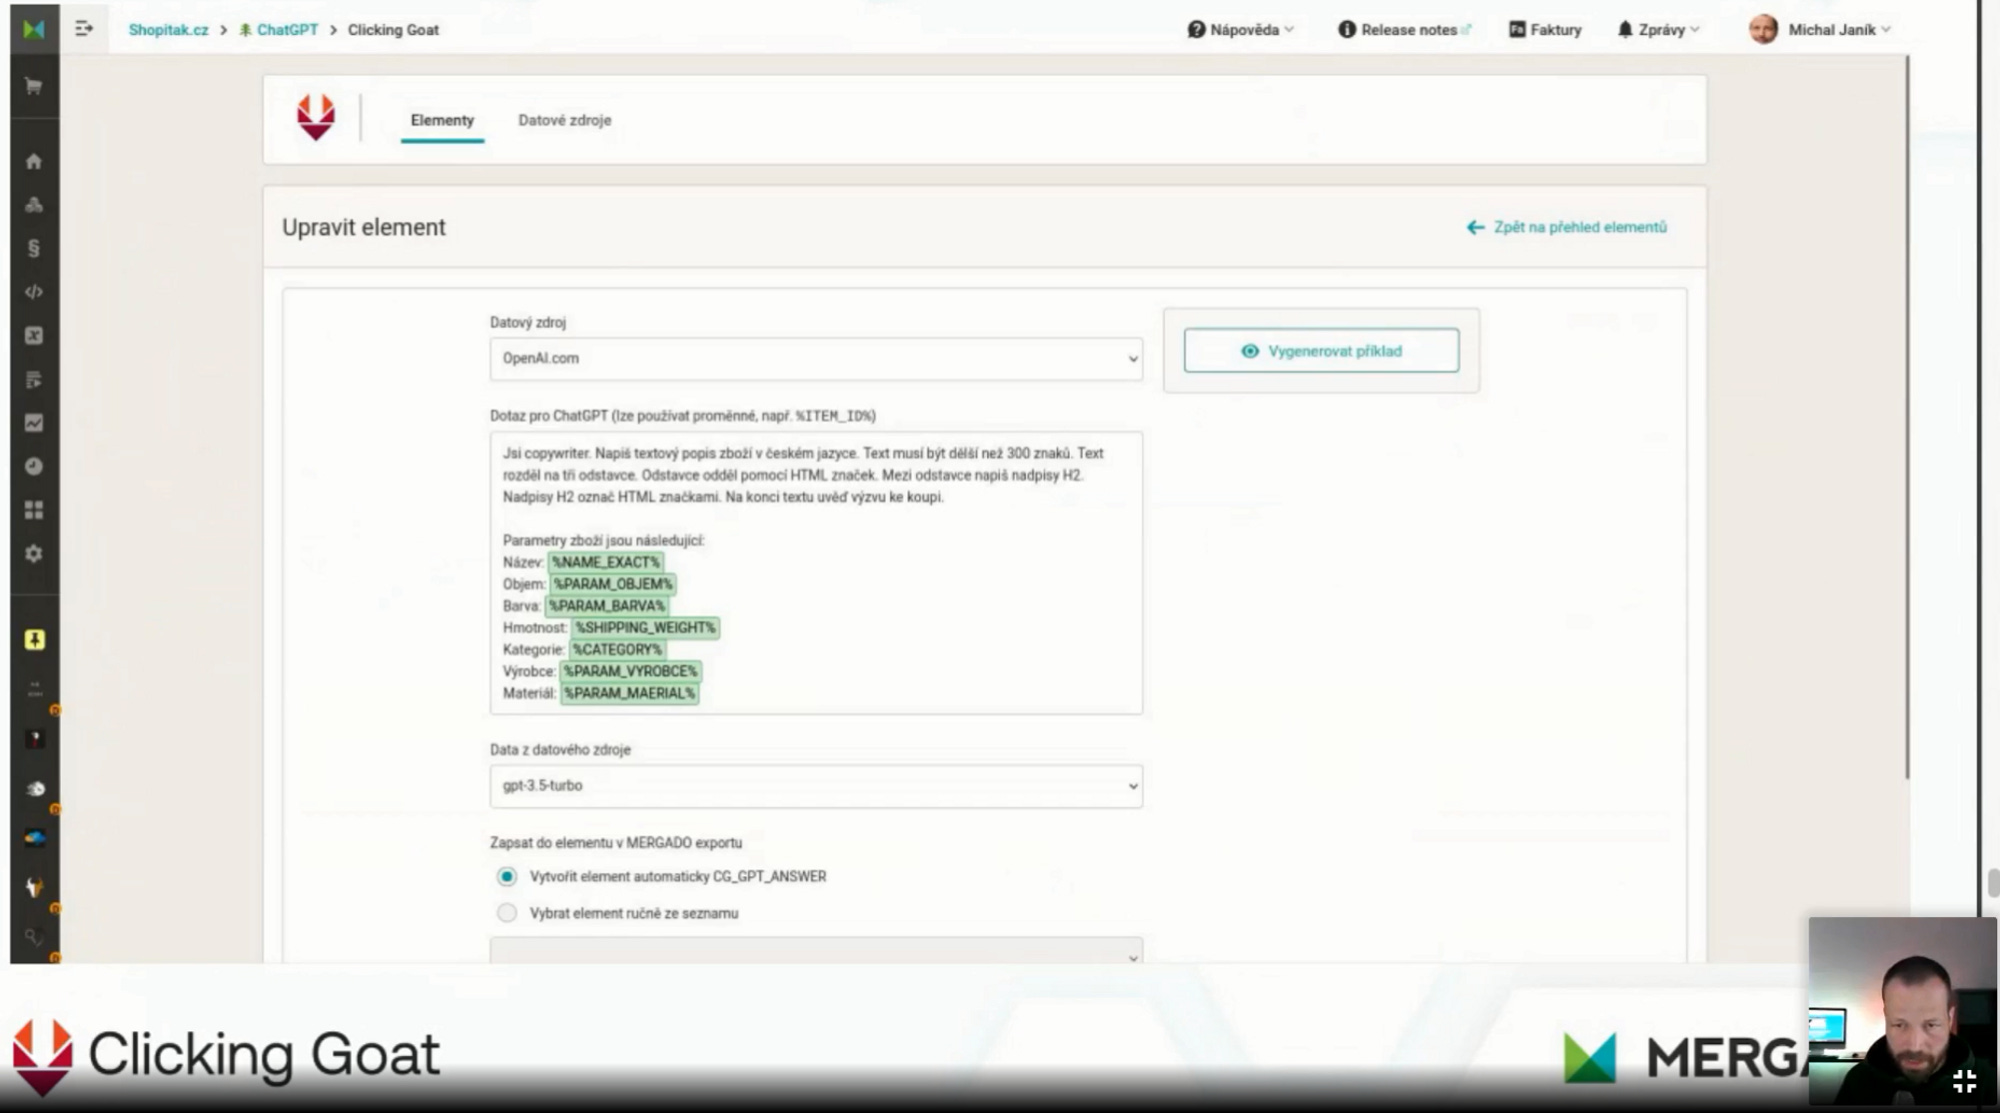2000x1113 pixels.
Task: Go to ChatGPT breadcrumb link
Action: point(279,30)
